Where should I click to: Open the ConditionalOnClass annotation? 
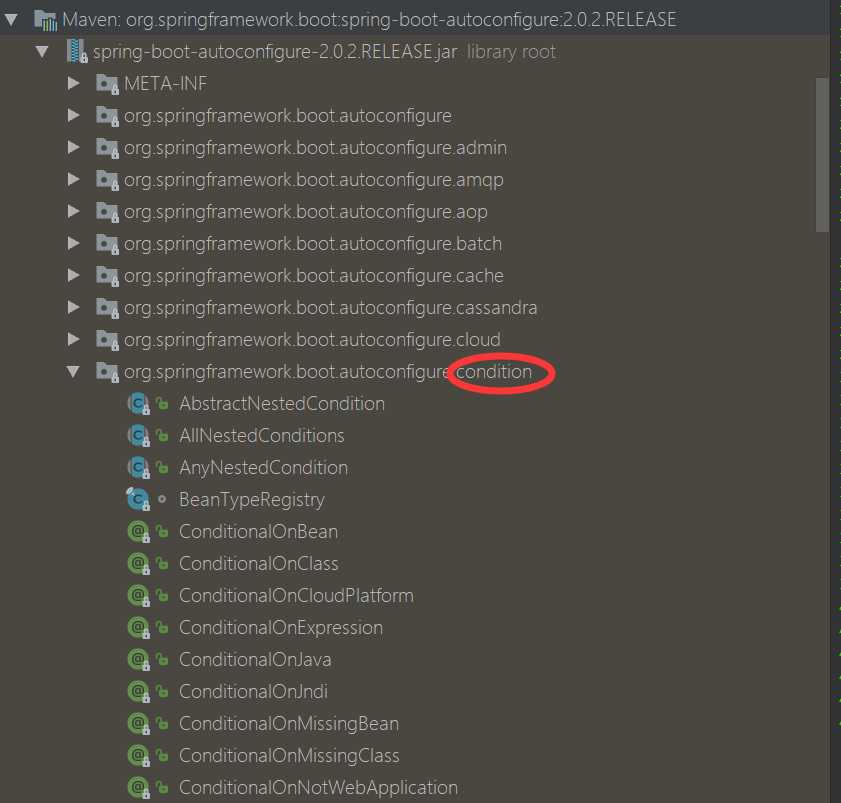[259, 564]
